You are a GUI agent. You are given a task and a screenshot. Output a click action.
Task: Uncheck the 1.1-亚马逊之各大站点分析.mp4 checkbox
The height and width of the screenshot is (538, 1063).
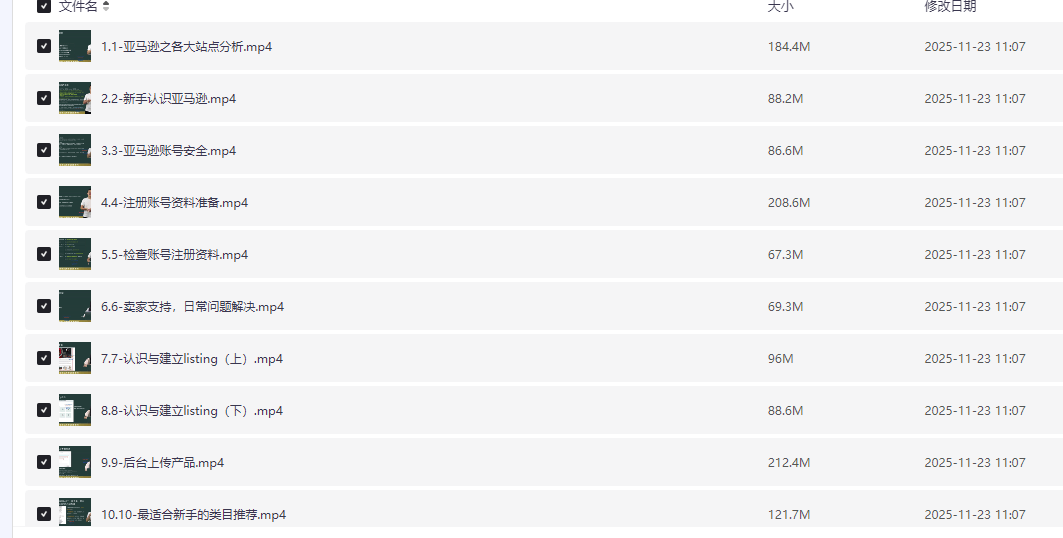(x=44, y=46)
